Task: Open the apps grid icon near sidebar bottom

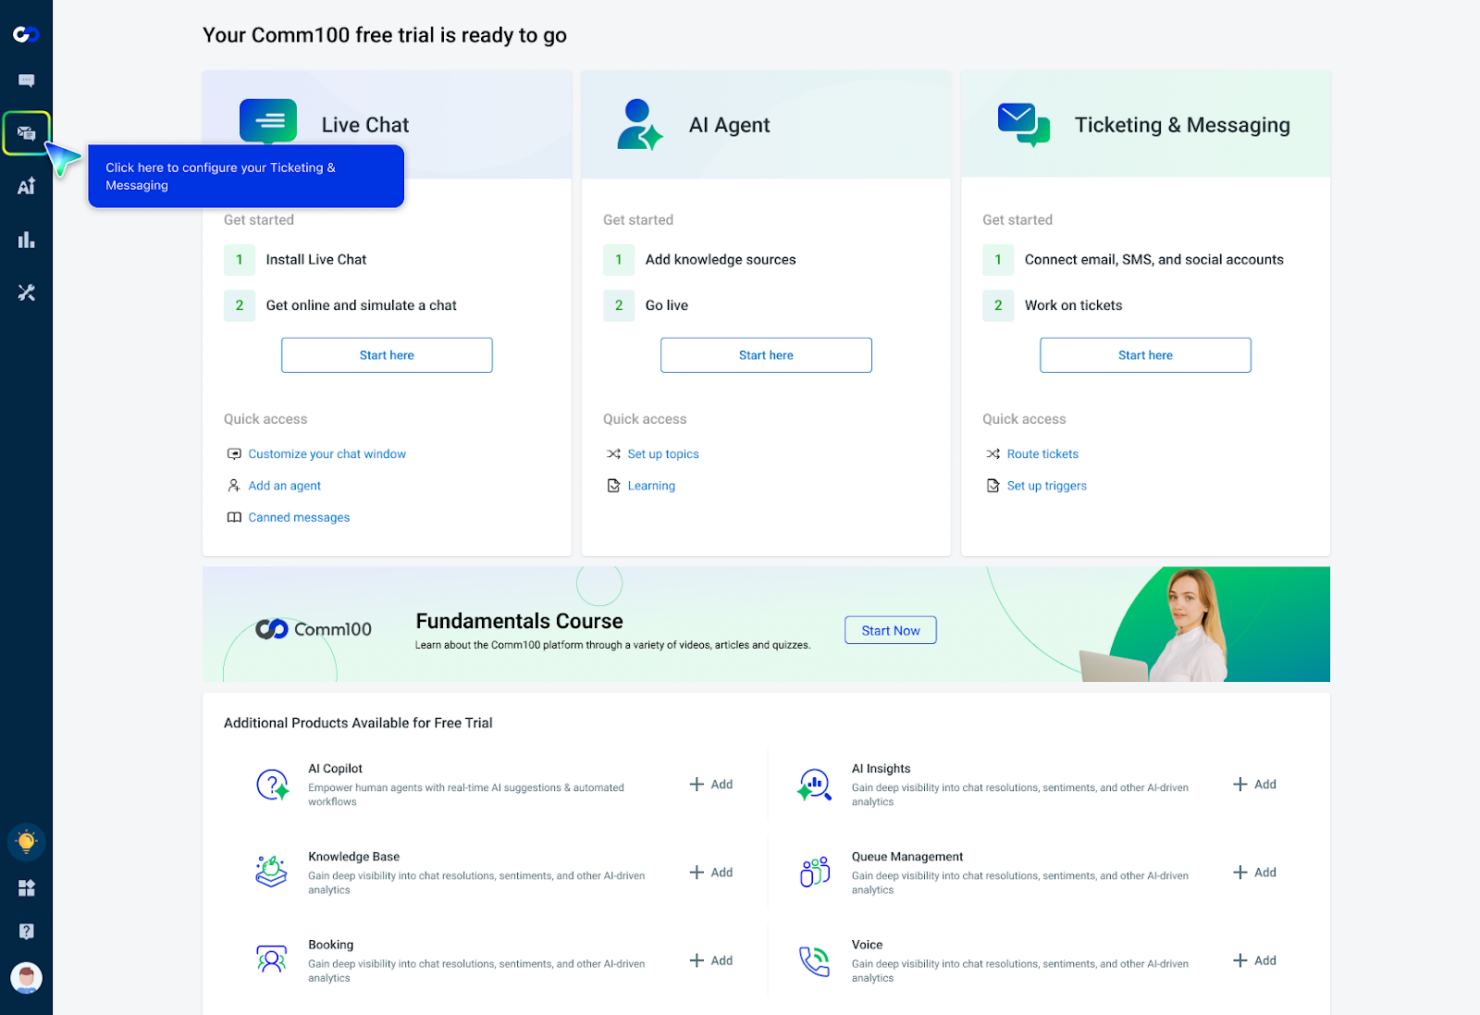Action: coord(27,887)
